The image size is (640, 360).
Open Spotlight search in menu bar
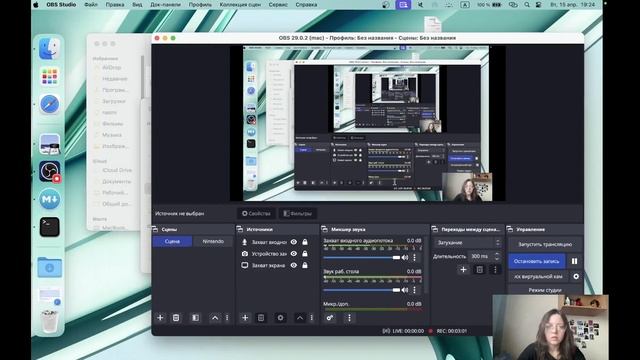[x=527, y=4]
